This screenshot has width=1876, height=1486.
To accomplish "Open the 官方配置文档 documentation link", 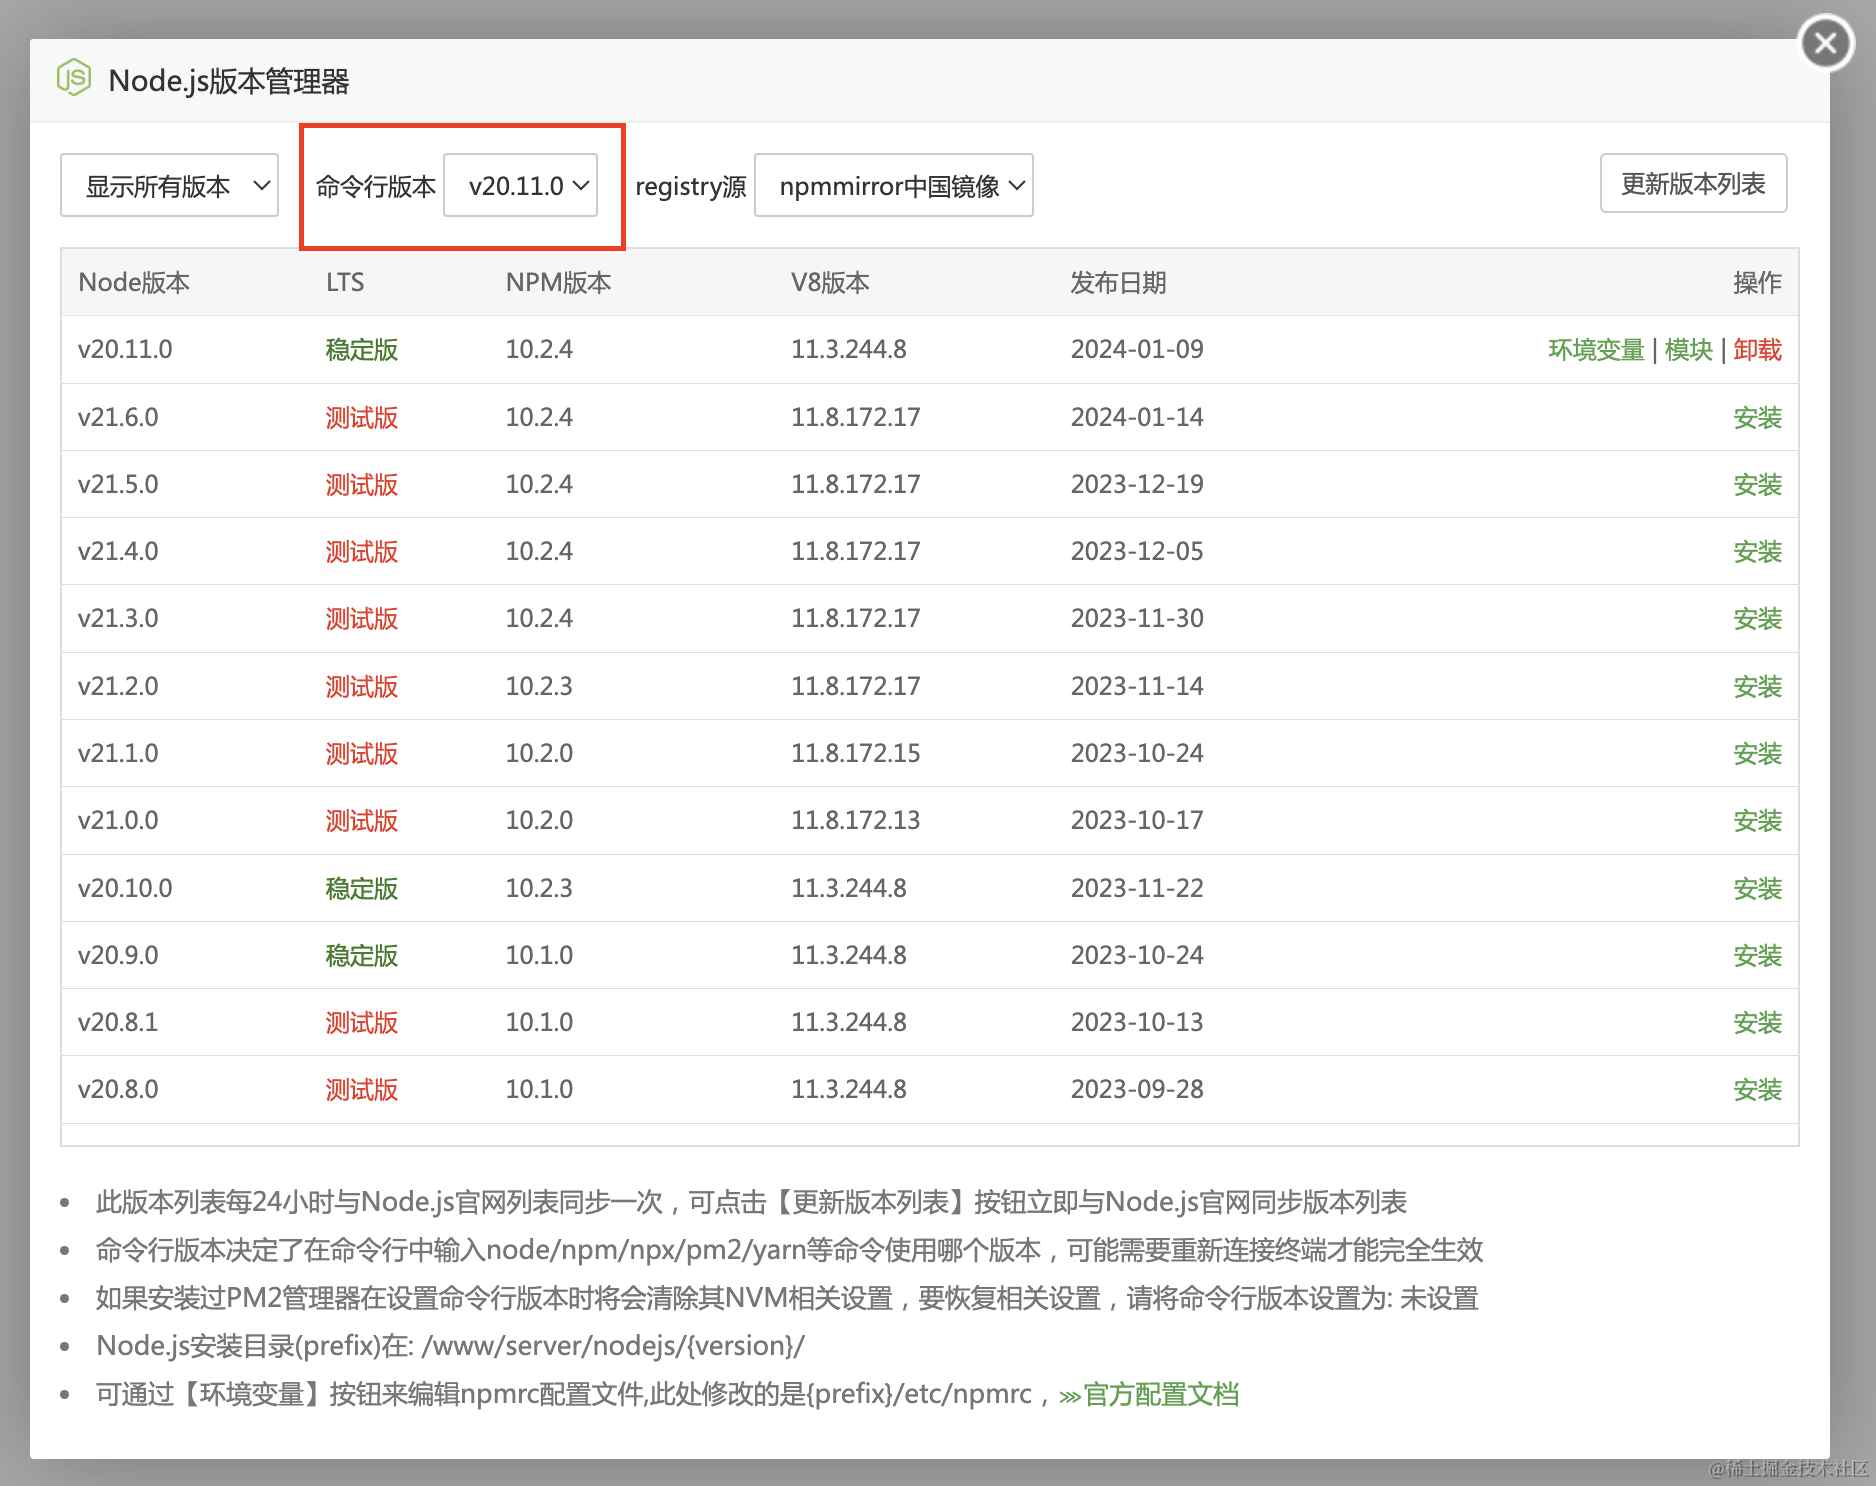I will click(x=1163, y=1393).
